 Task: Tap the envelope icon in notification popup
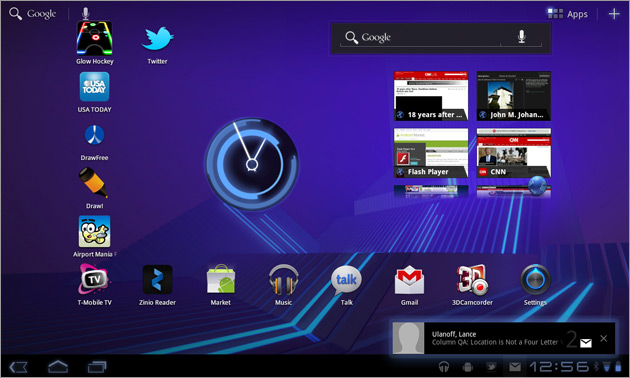tap(586, 343)
